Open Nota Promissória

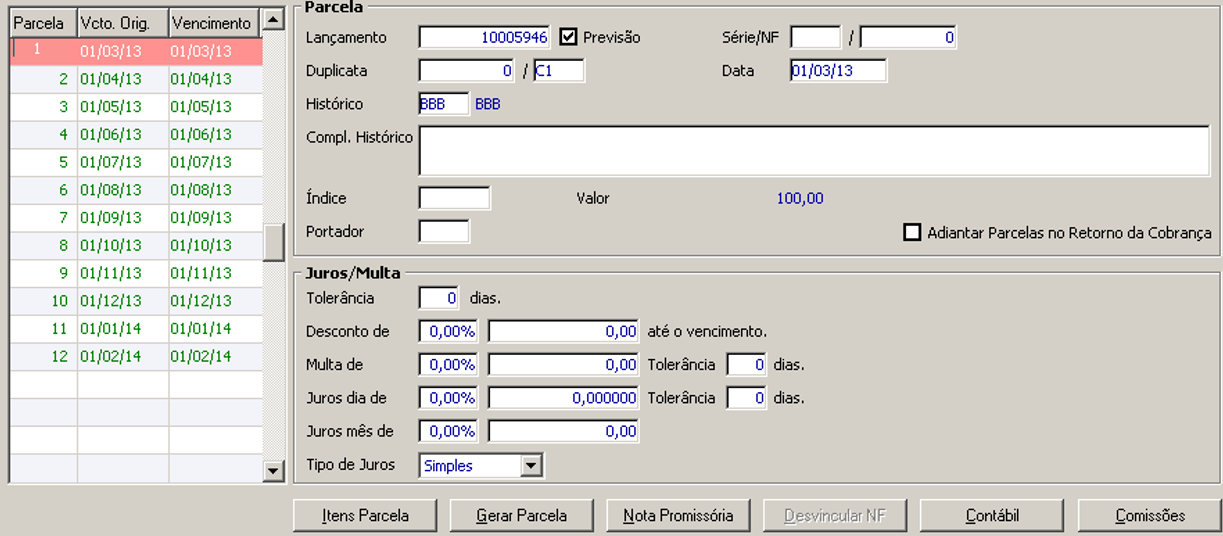[678, 516]
